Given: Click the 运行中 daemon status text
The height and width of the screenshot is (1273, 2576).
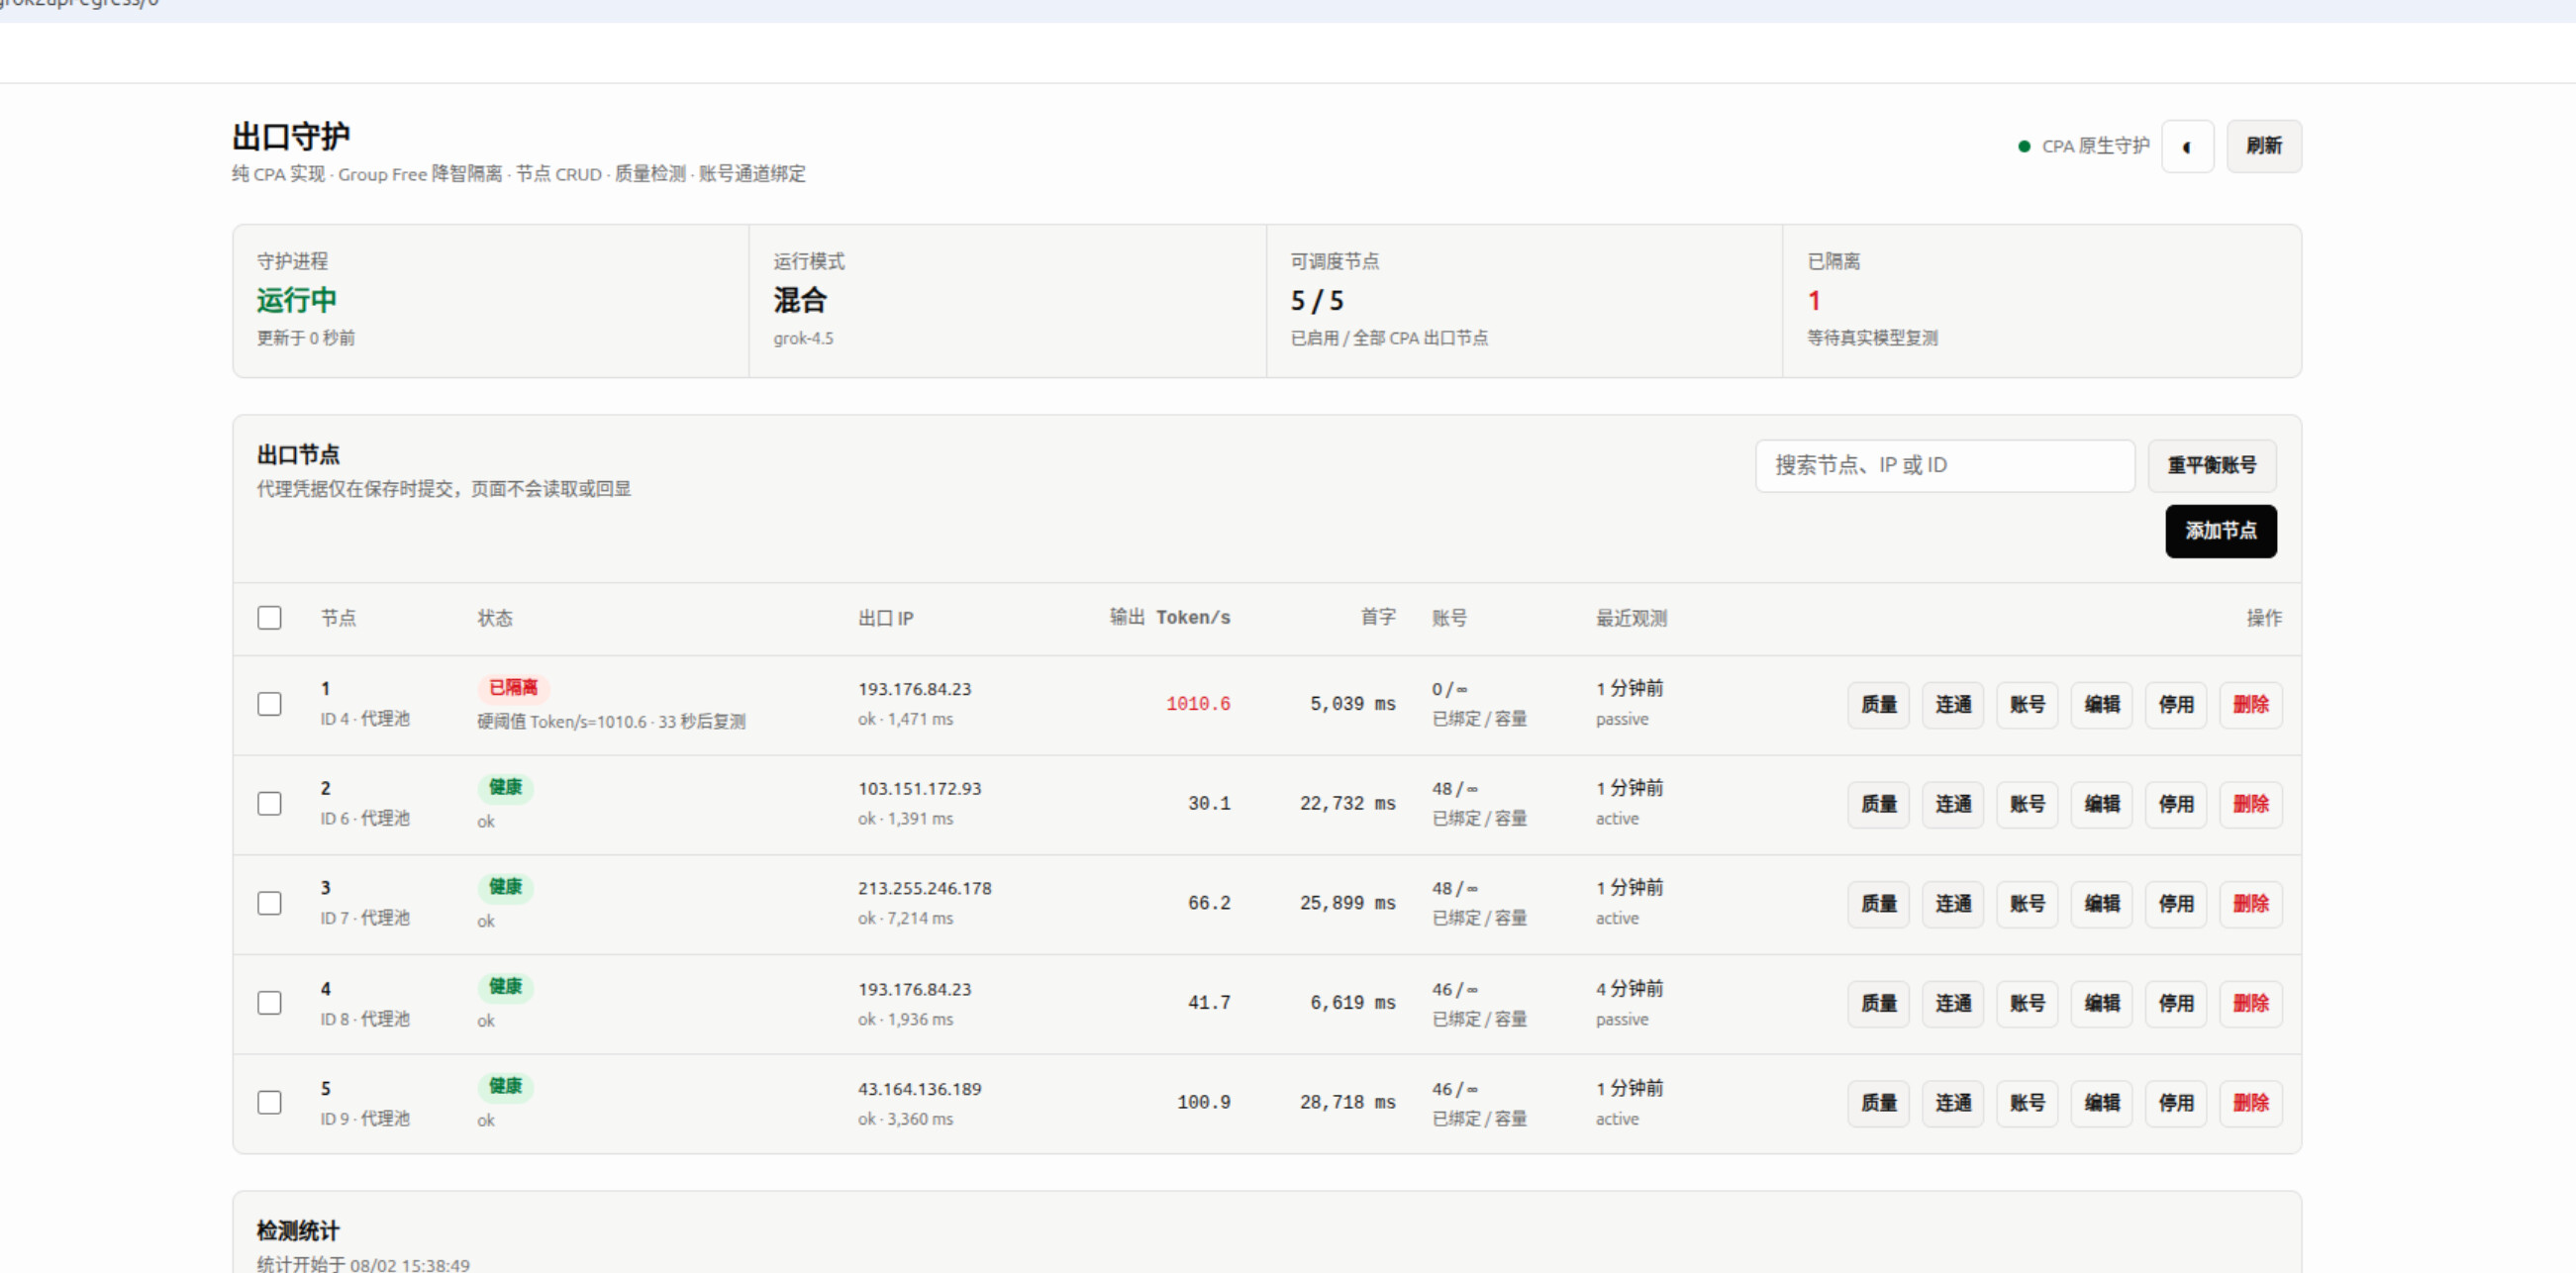Looking at the screenshot, I should click(297, 300).
